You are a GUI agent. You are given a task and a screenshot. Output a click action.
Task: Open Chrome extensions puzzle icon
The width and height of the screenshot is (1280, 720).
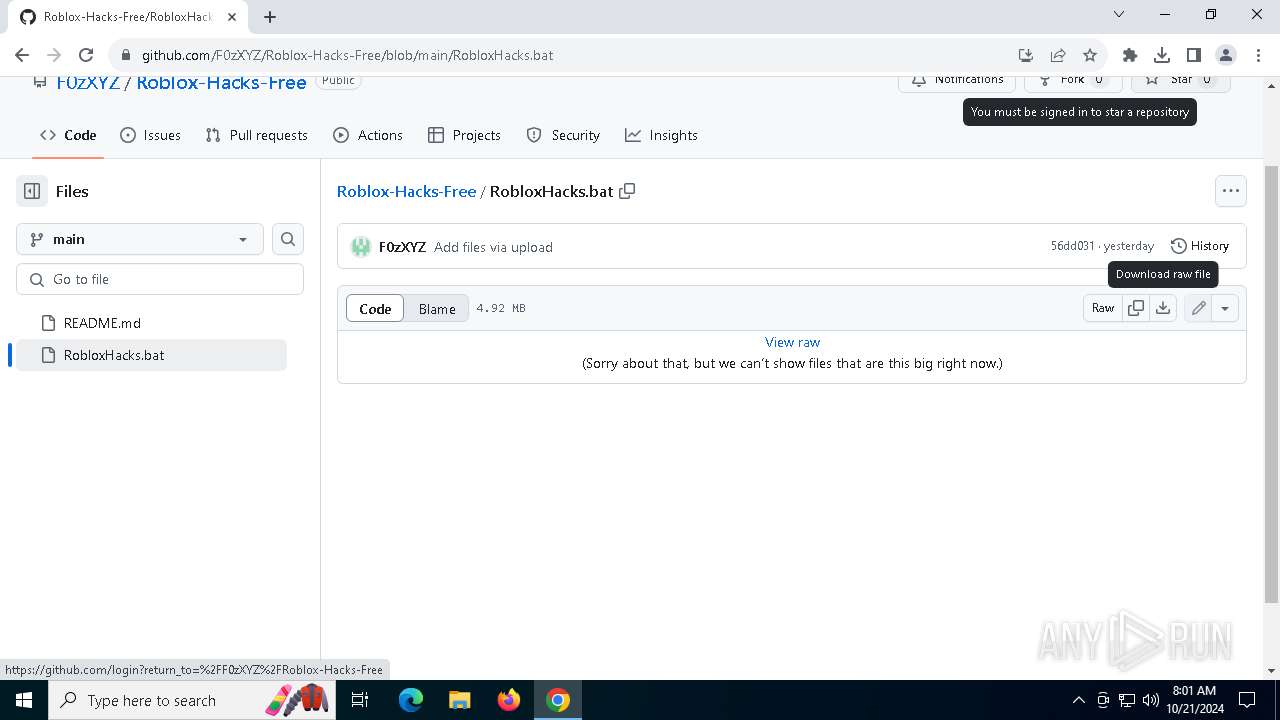pos(1130,55)
